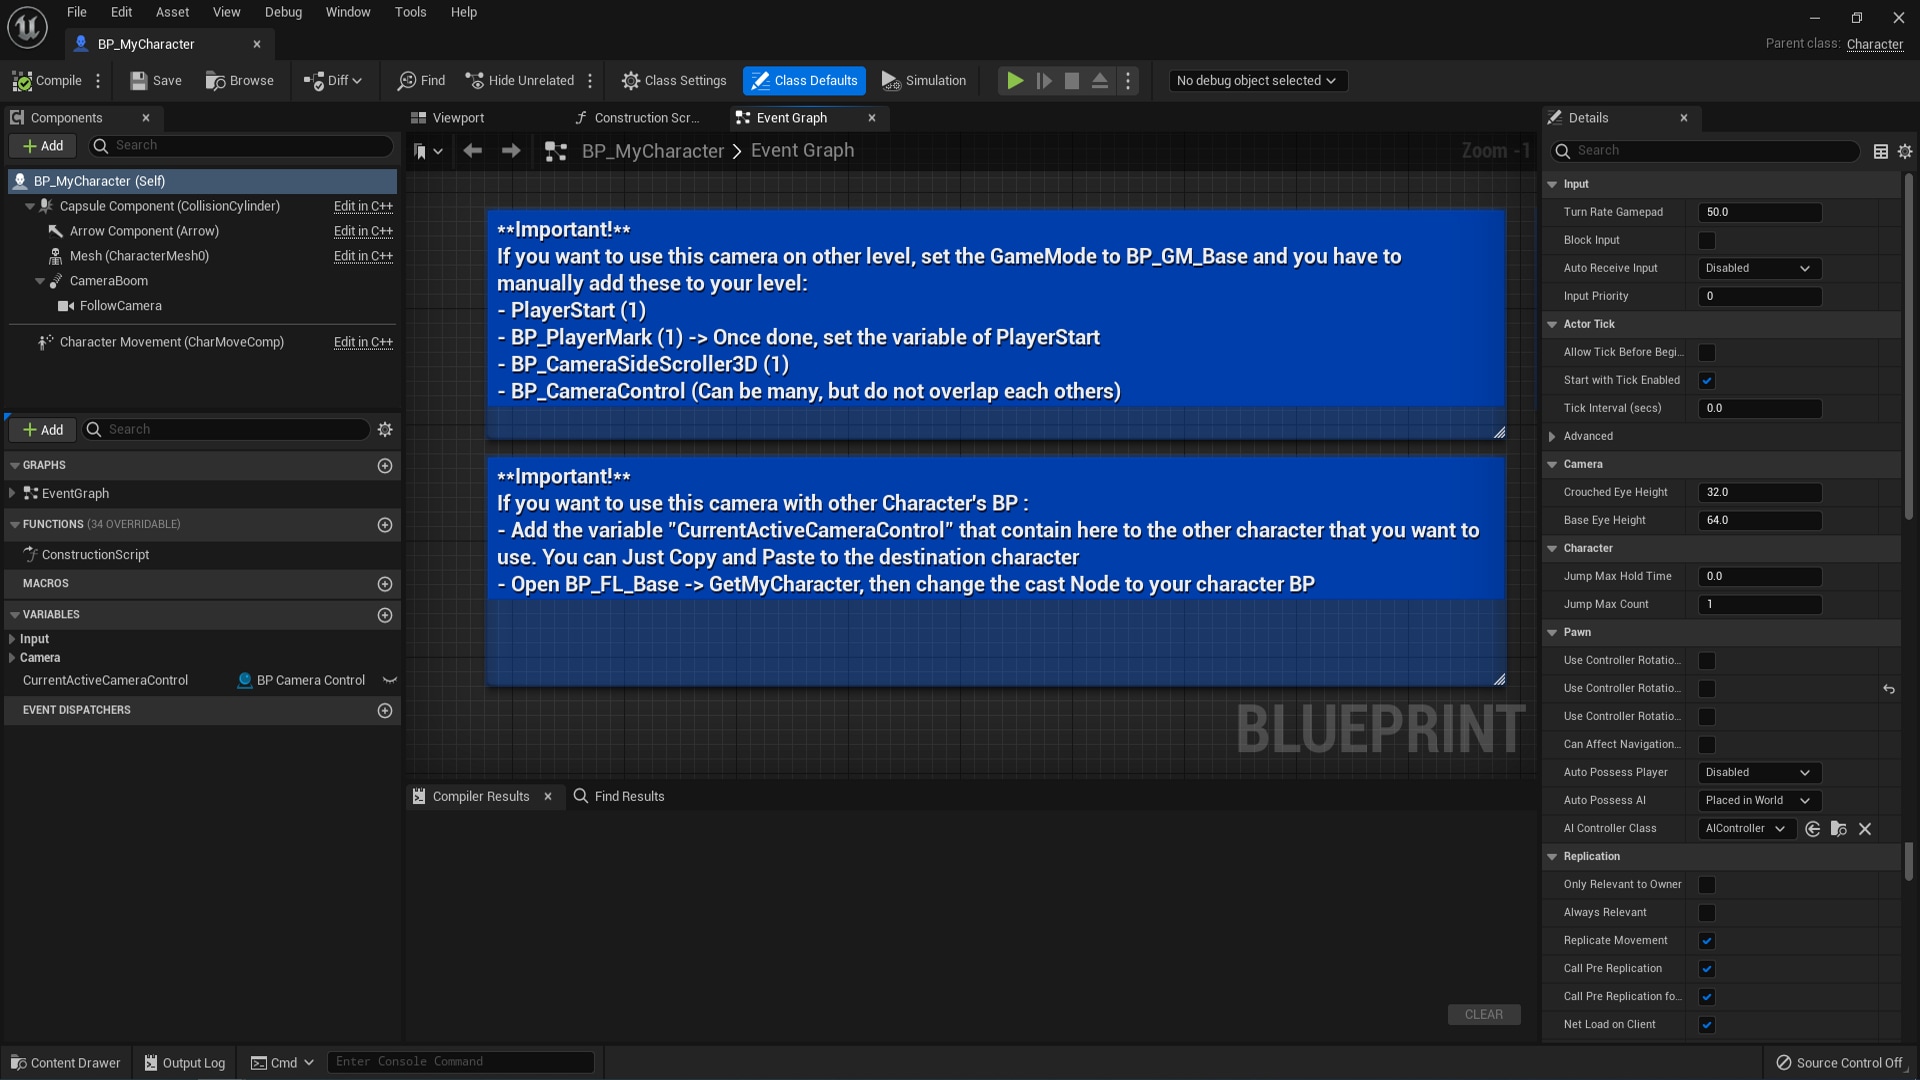Open Auto Receive Input dropdown
1920x1080 pixels.
(x=1760, y=269)
